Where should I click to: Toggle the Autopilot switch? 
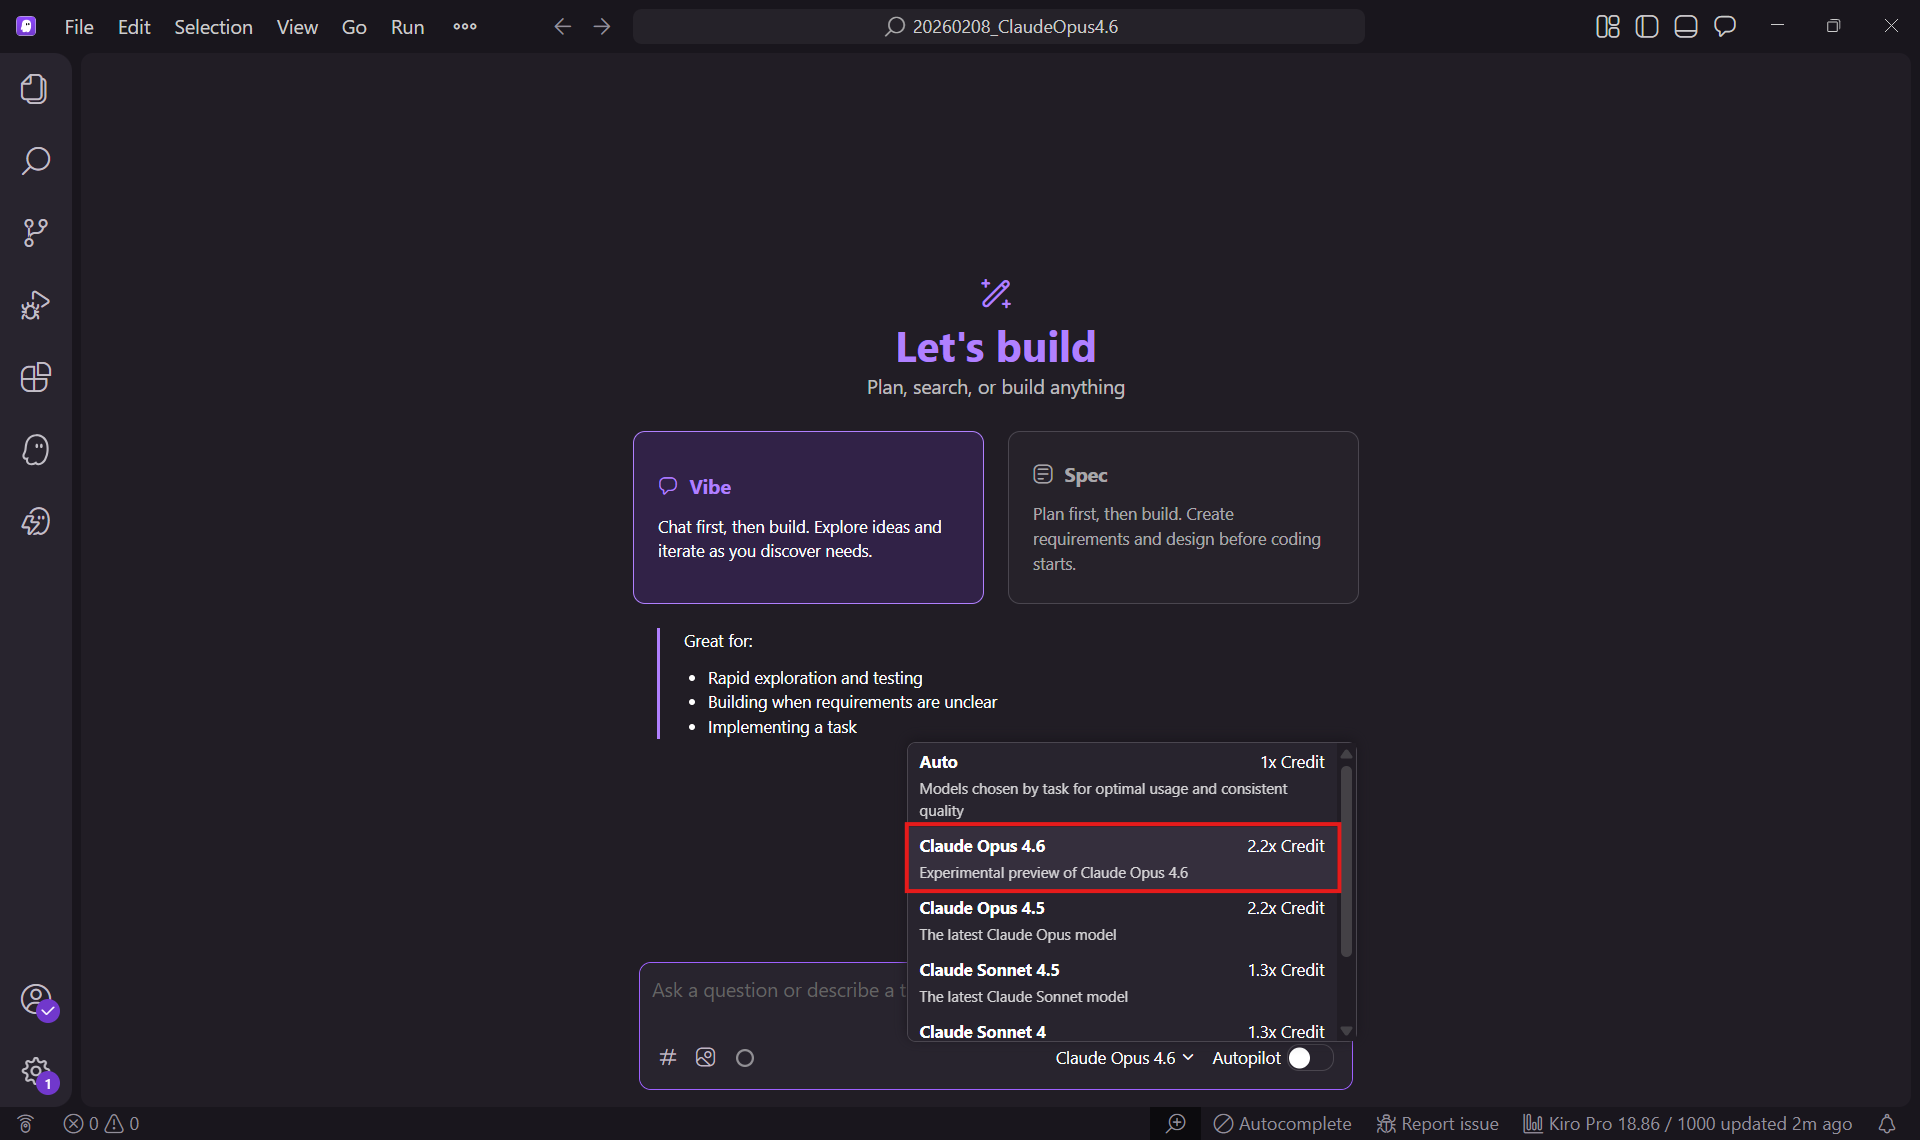coord(1309,1057)
